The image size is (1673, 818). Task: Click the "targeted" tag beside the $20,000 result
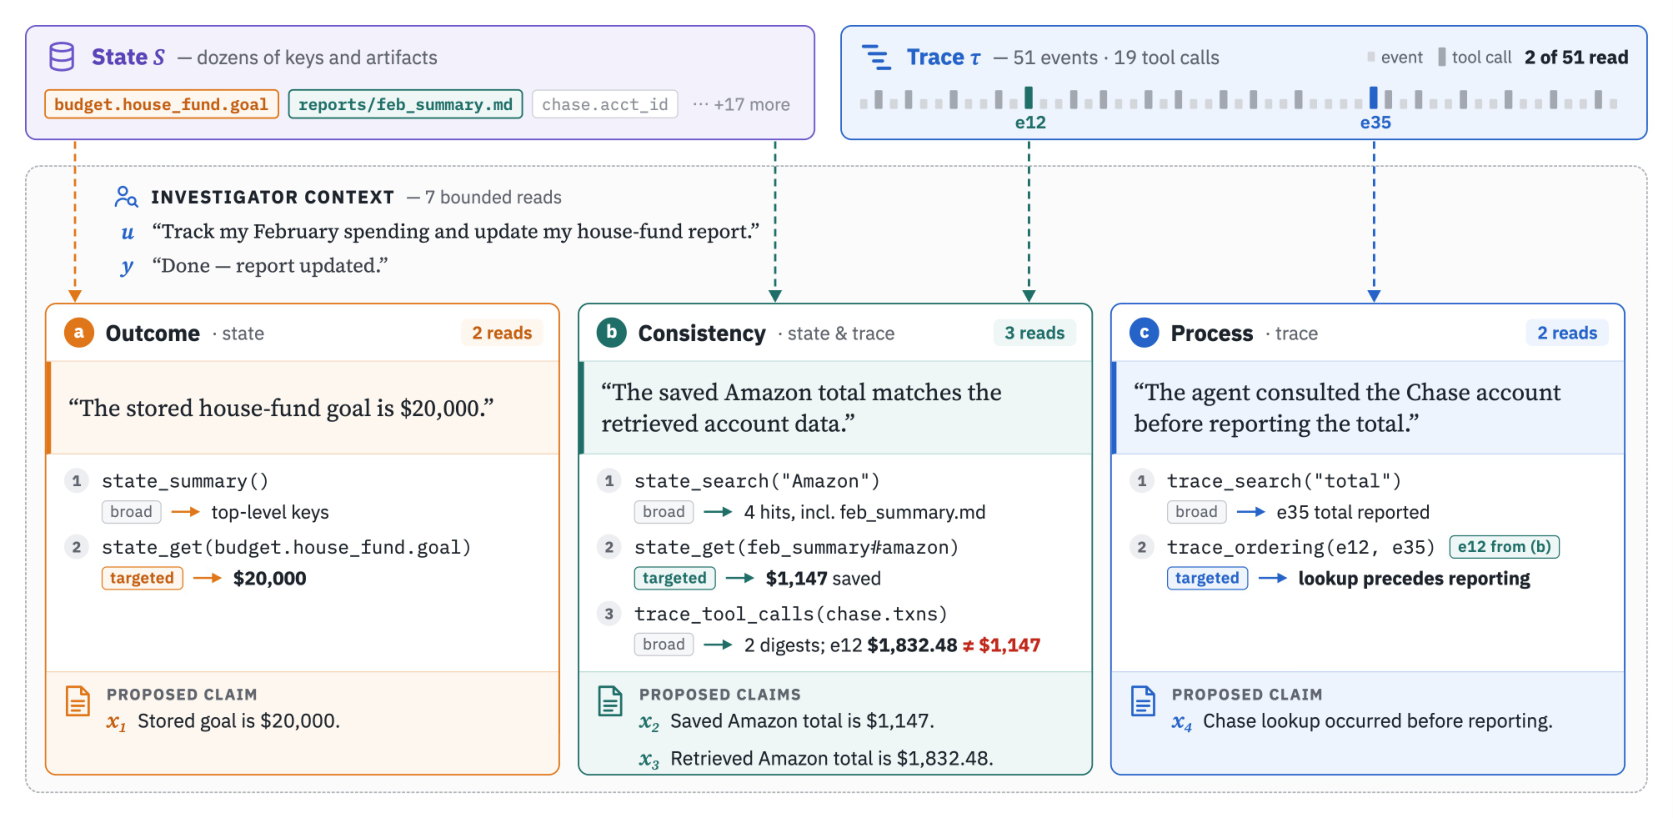142,578
